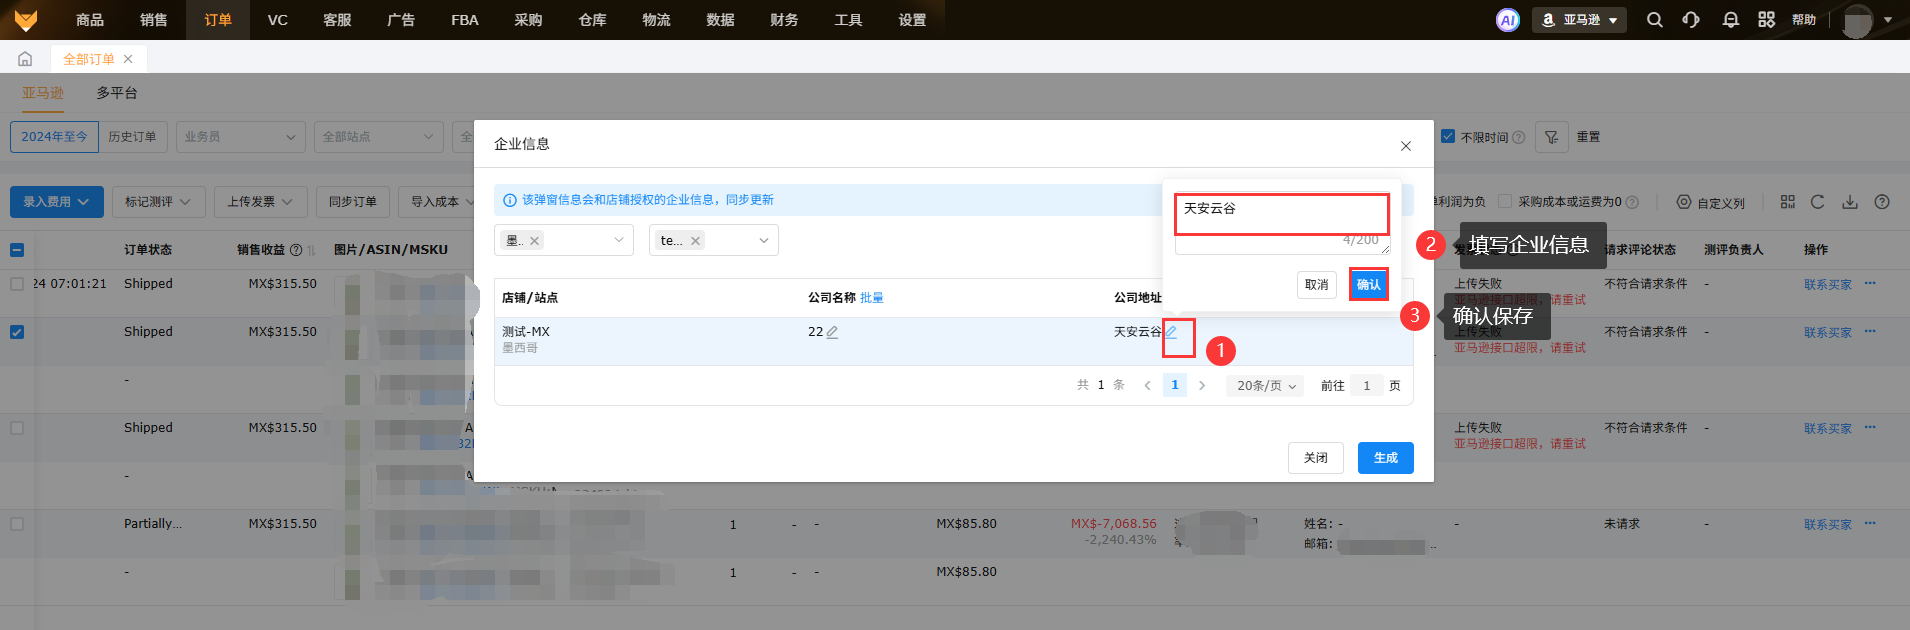Open the 录入费用 dropdown button

pos(57,202)
